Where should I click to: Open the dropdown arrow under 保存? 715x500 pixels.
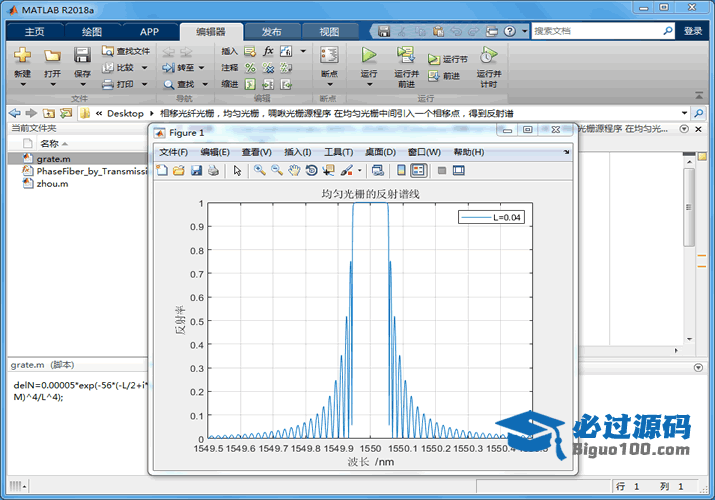(83, 84)
